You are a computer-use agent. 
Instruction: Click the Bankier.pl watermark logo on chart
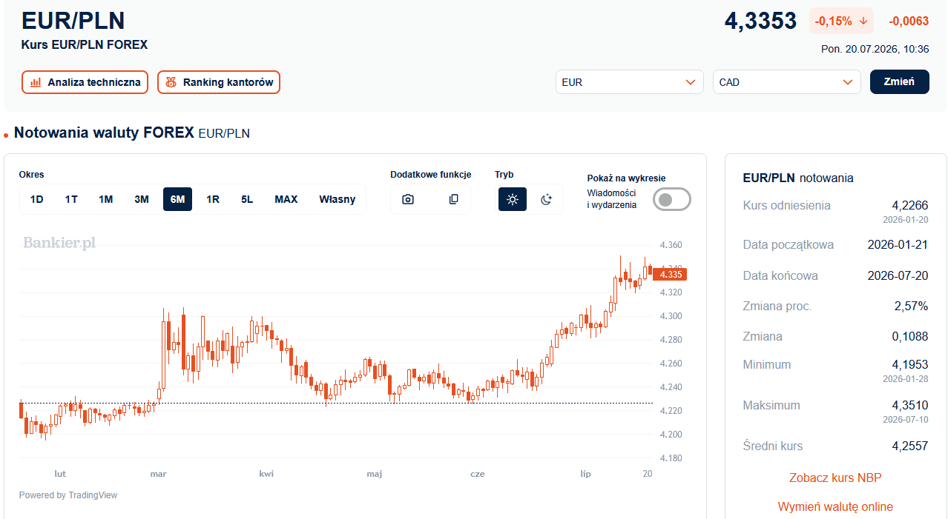59,243
